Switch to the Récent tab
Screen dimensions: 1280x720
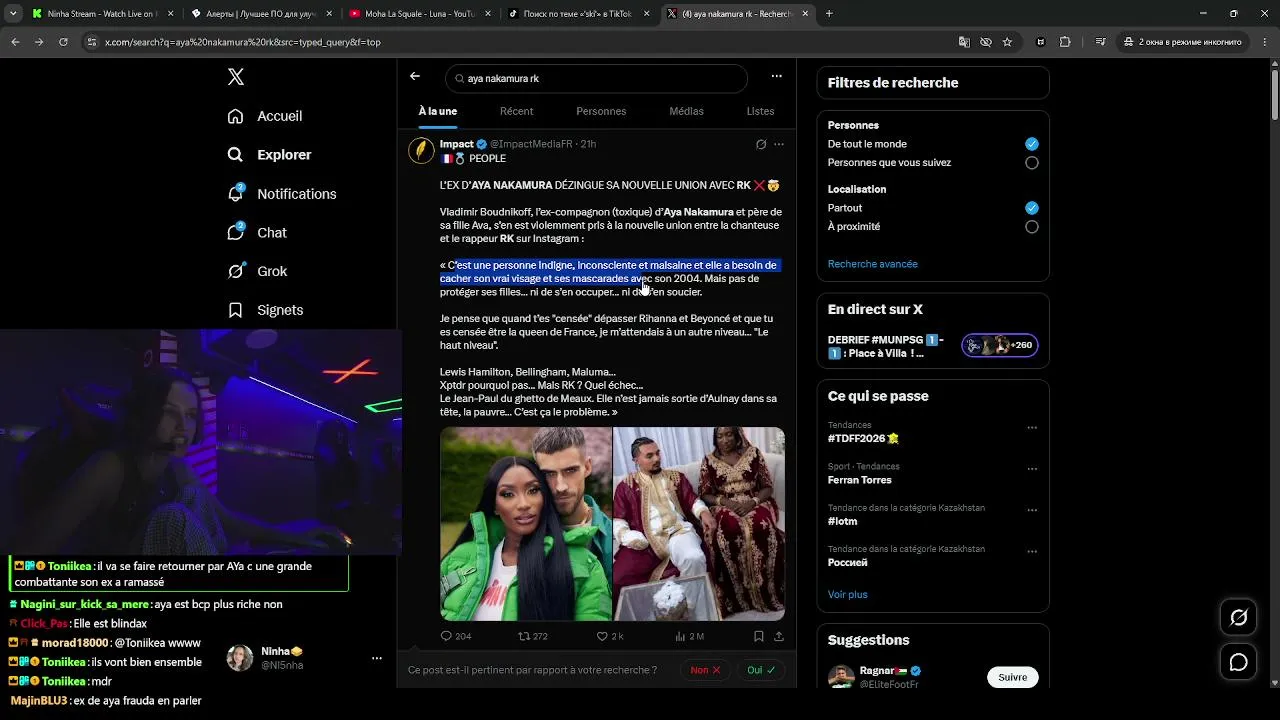point(516,111)
